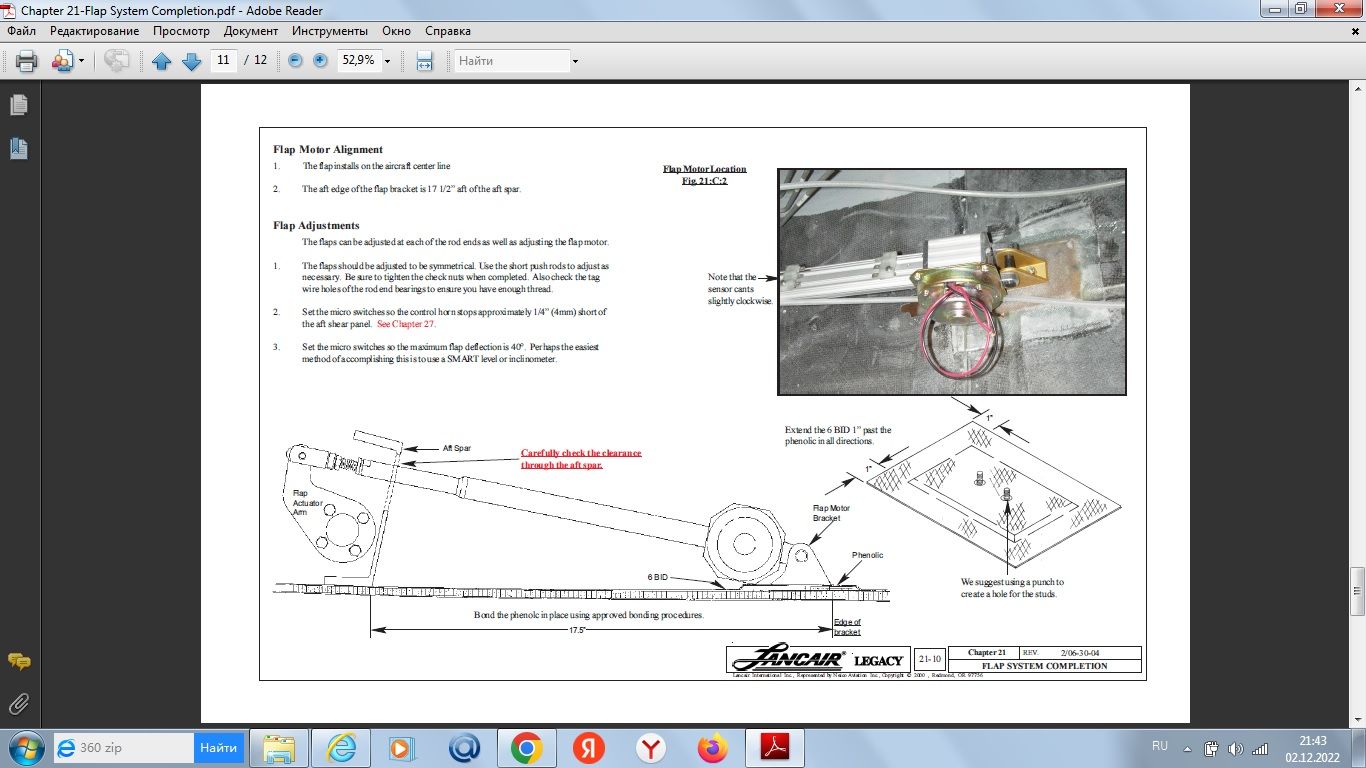1366x768 pixels.
Task: Click the '17.5"' dimension text
Action: pyautogui.click(x=577, y=631)
